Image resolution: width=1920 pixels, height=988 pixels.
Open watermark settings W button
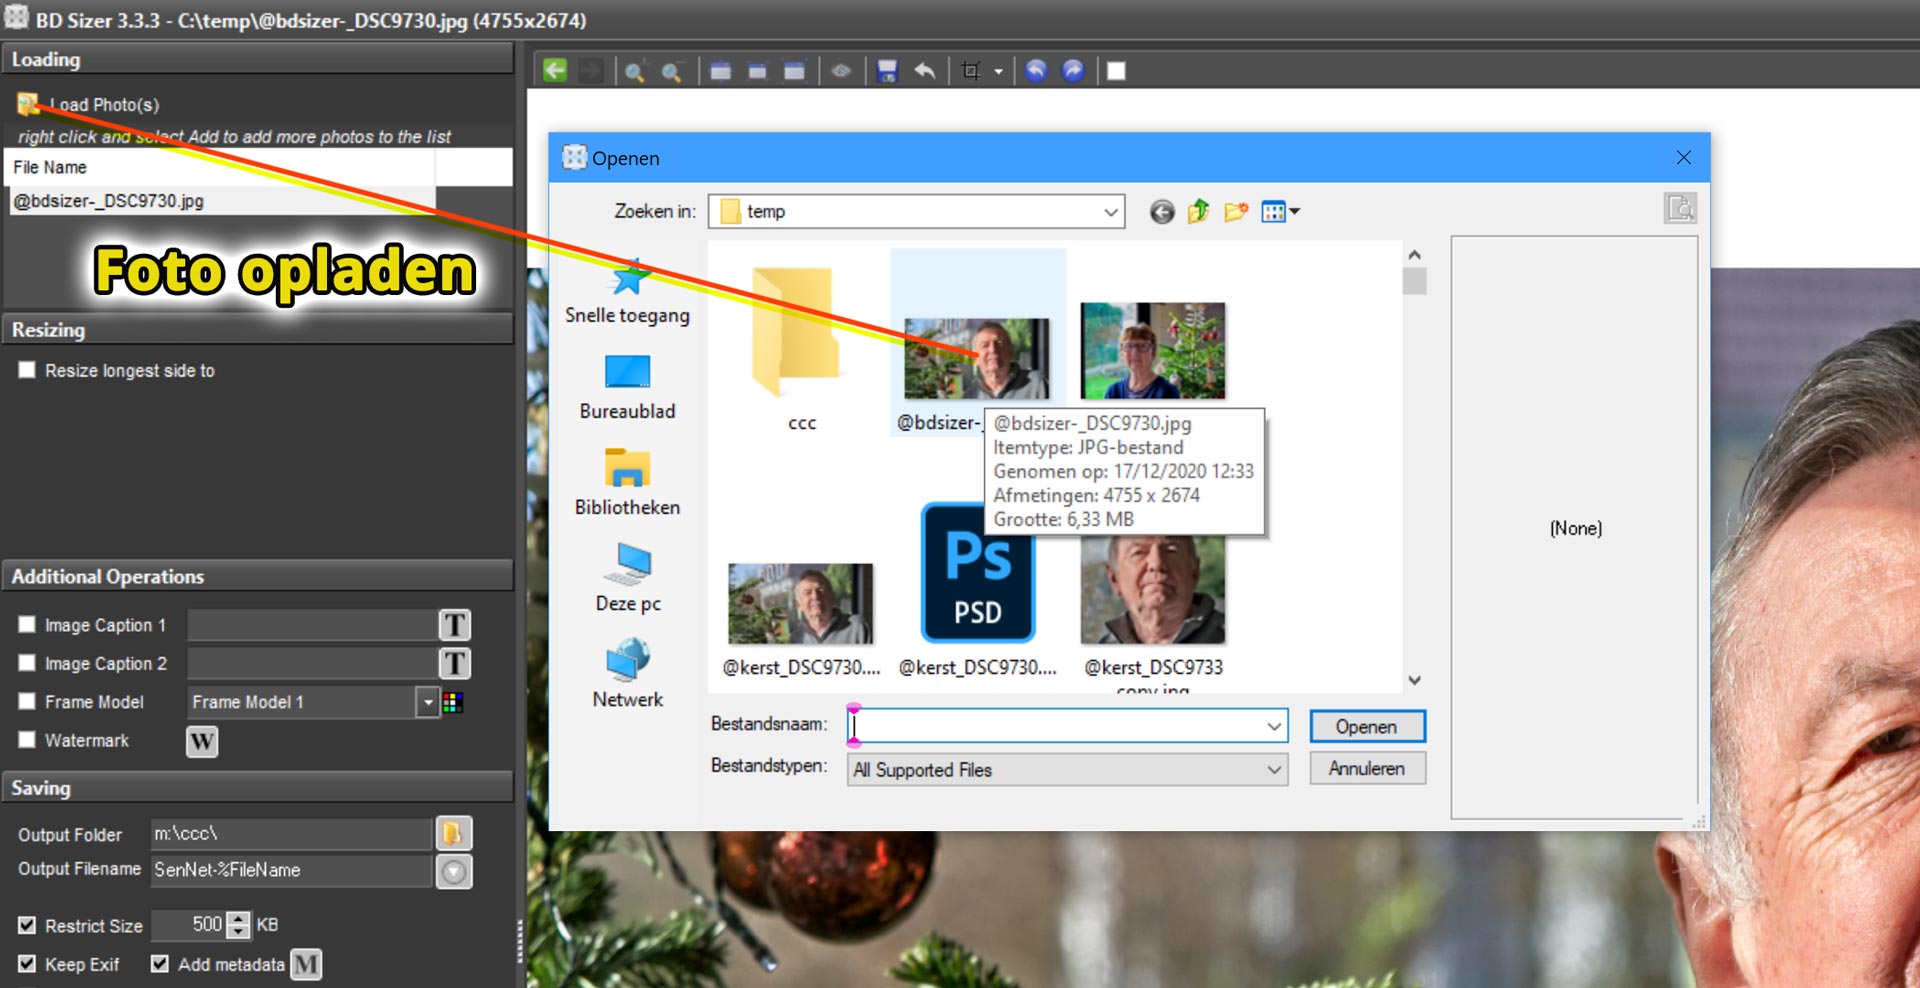click(x=202, y=741)
